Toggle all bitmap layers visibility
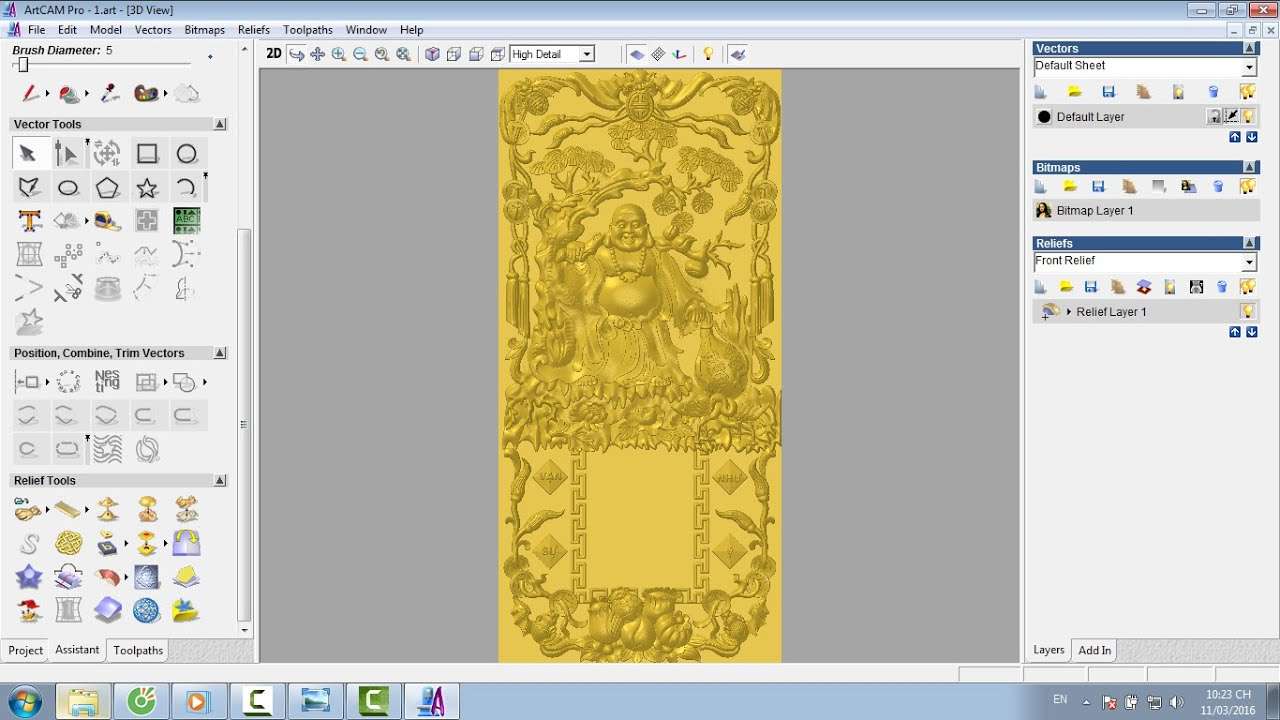 click(1247, 186)
